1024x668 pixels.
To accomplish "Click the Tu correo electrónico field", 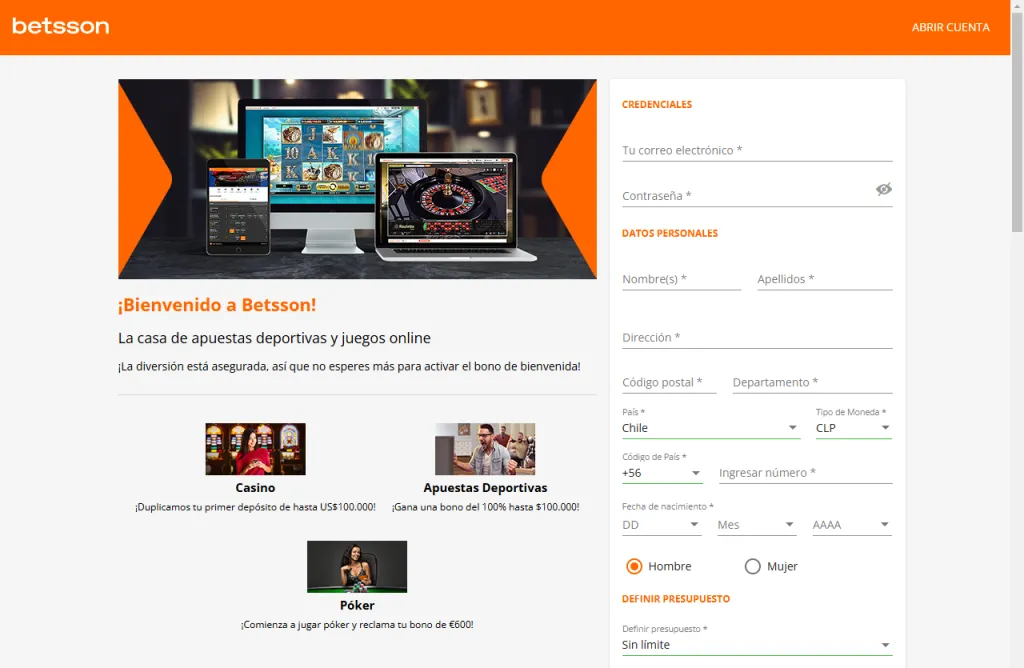I will [x=756, y=150].
